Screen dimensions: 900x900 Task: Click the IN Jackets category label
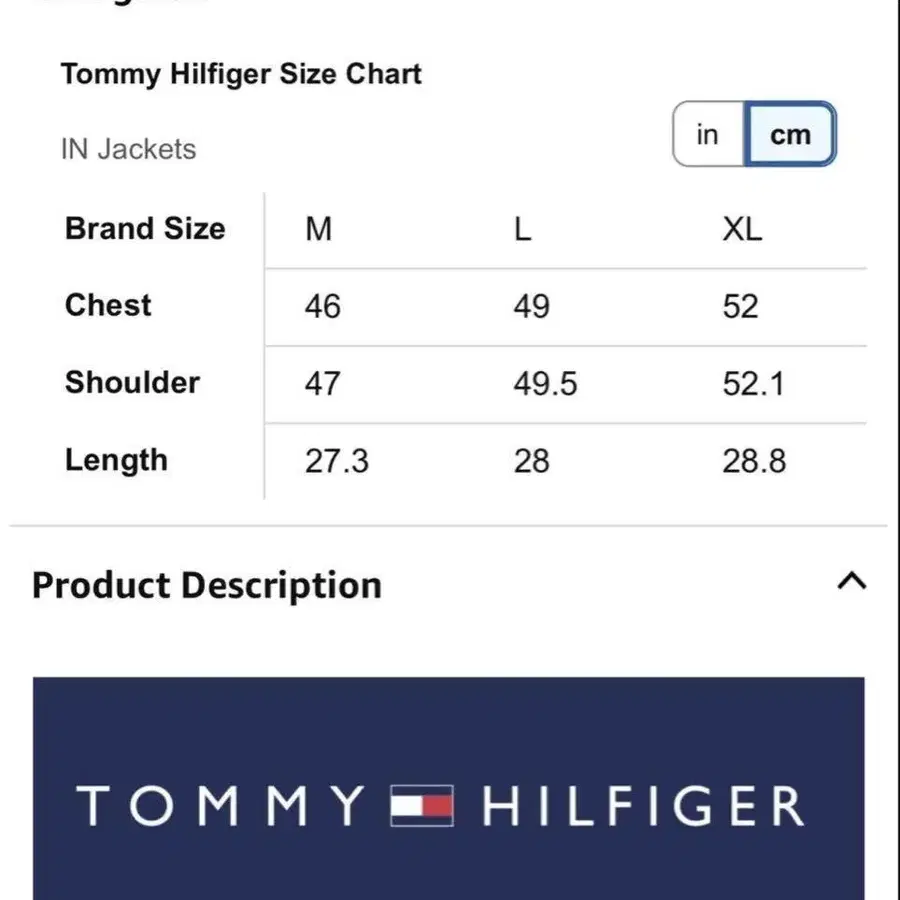pos(128,150)
